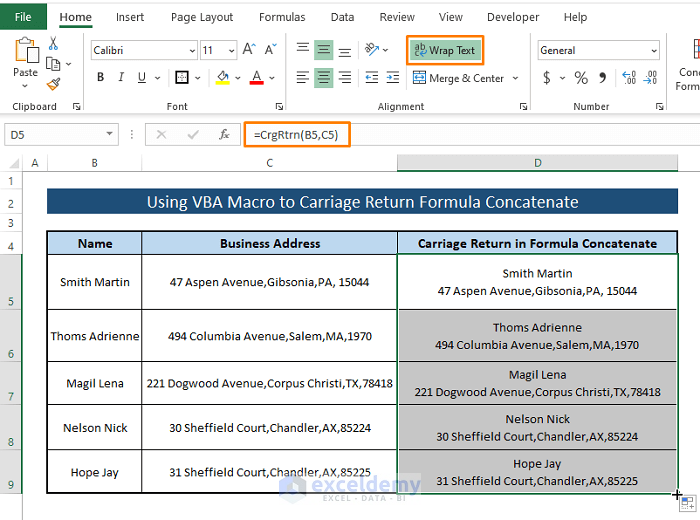
Task: Click the Increase Indent icon
Action: click(x=393, y=78)
